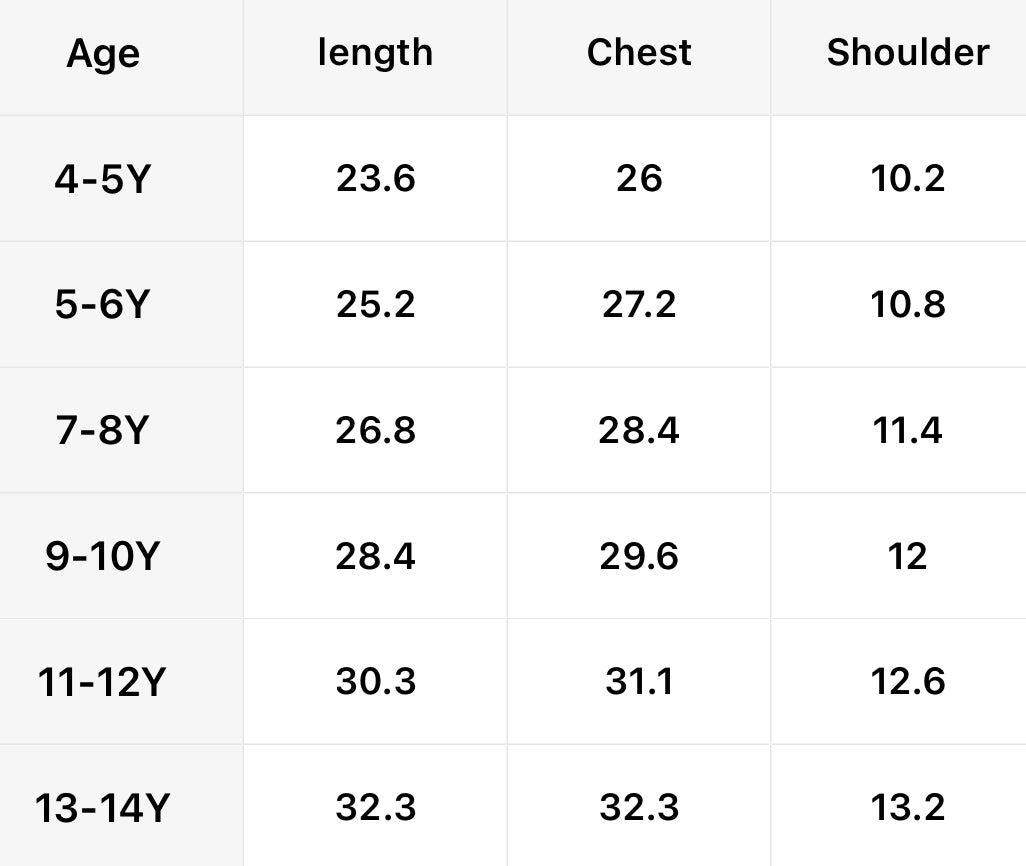The height and width of the screenshot is (866, 1026).
Task: Click the 13.2 shoulder cell
Action: coord(907,808)
